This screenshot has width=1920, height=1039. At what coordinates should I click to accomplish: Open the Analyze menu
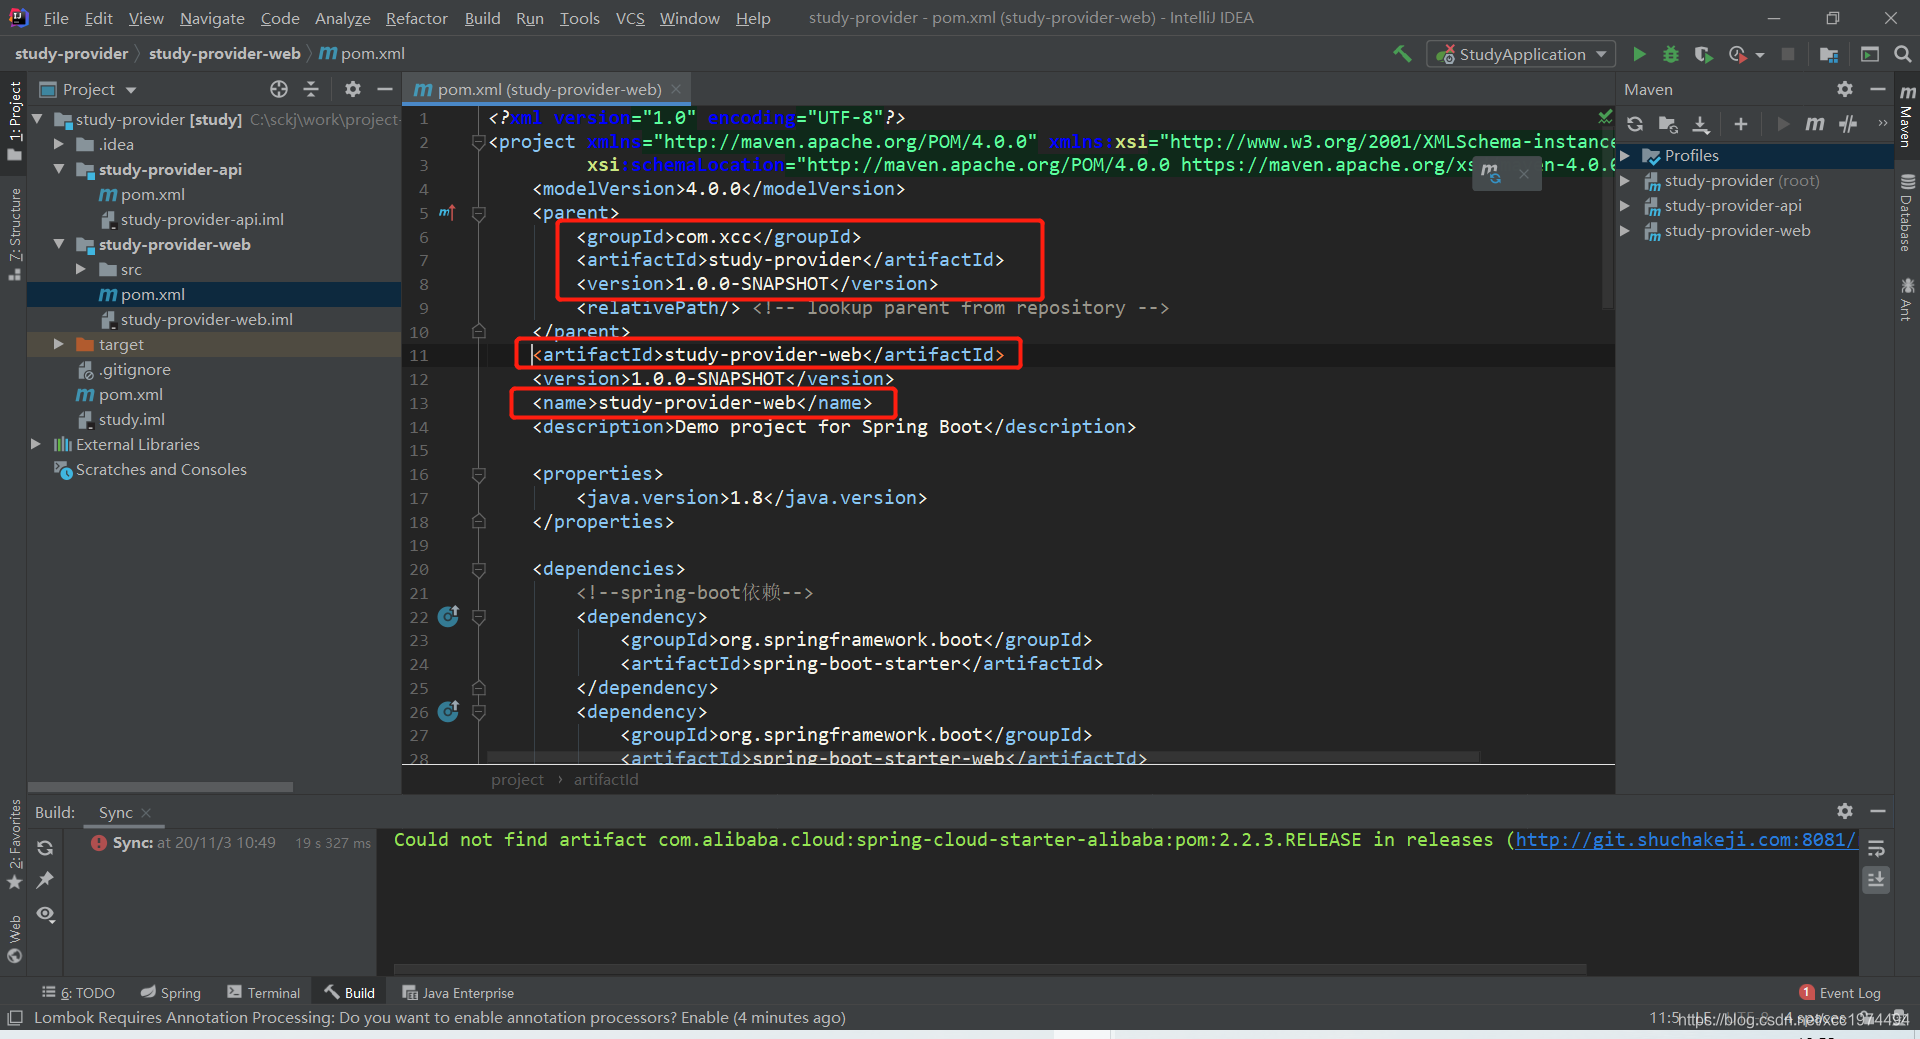tap(342, 18)
